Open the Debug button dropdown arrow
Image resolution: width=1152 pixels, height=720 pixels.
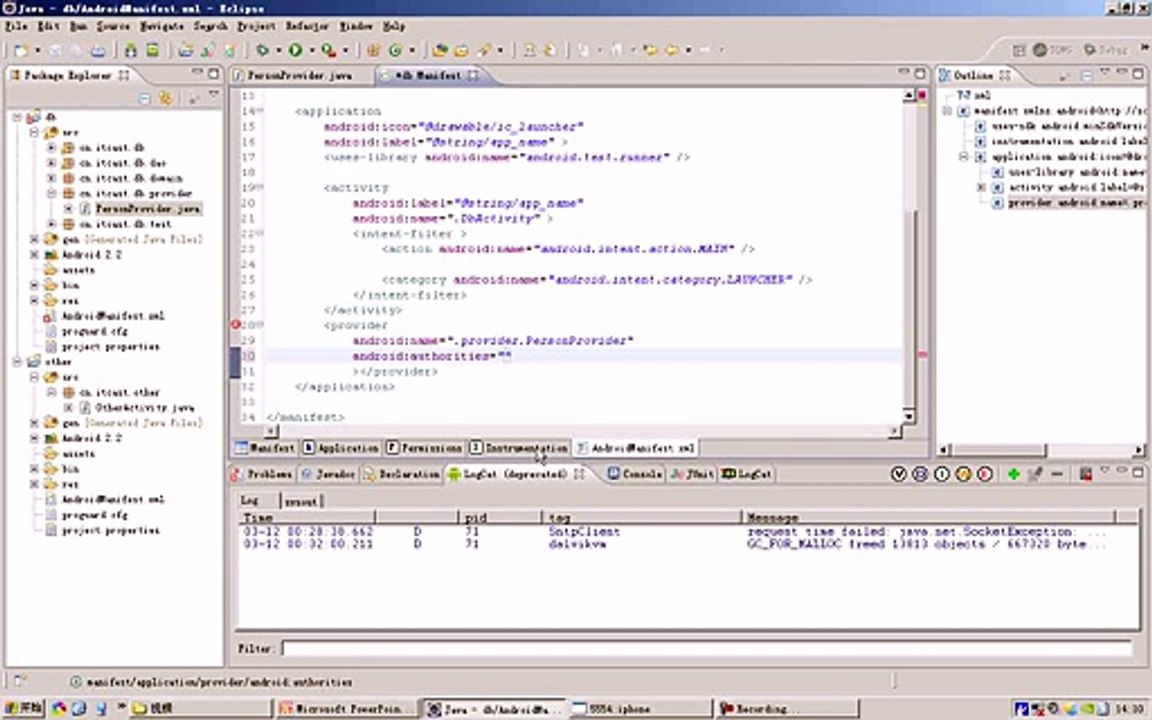pos(278,50)
